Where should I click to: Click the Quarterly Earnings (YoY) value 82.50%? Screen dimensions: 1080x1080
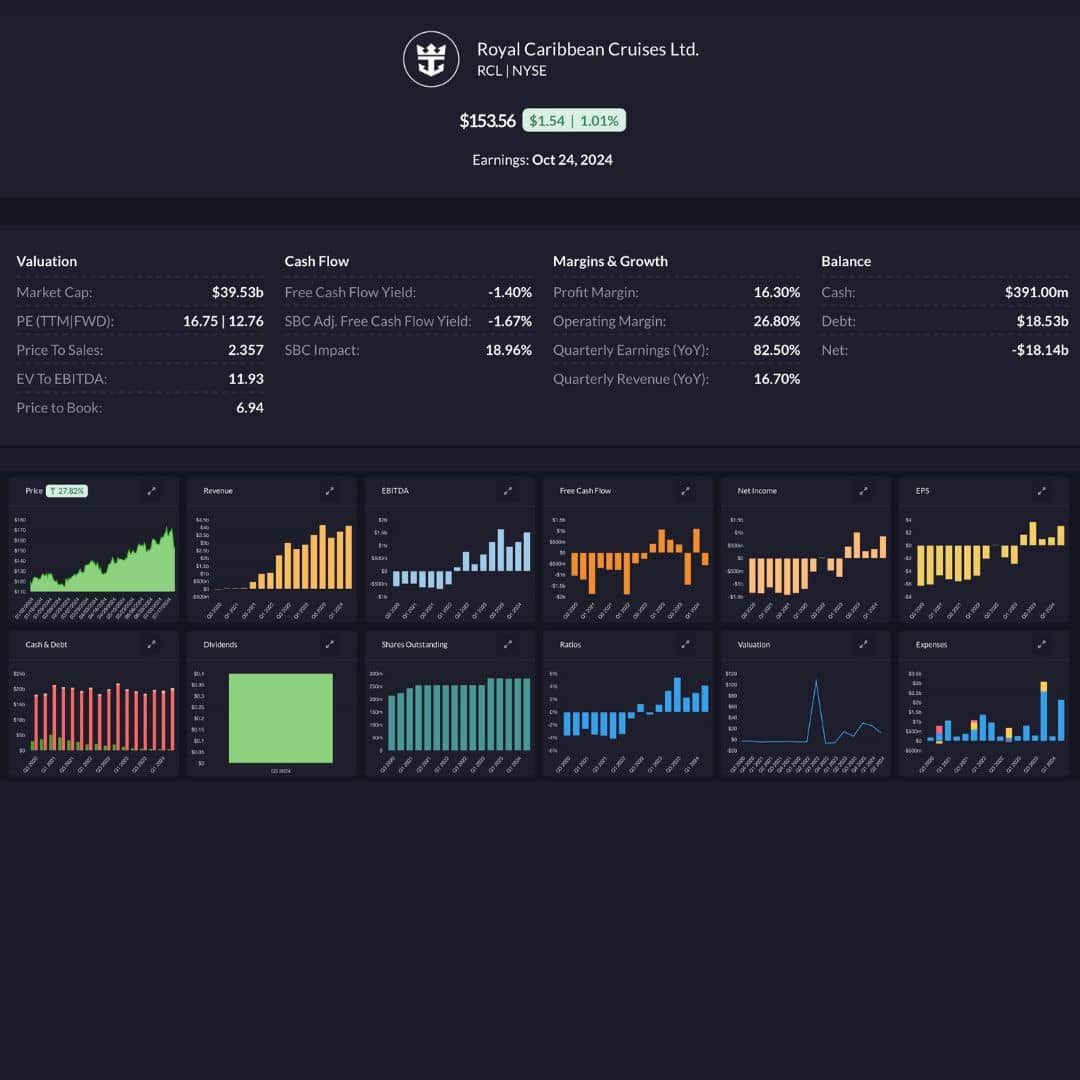(x=777, y=350)
